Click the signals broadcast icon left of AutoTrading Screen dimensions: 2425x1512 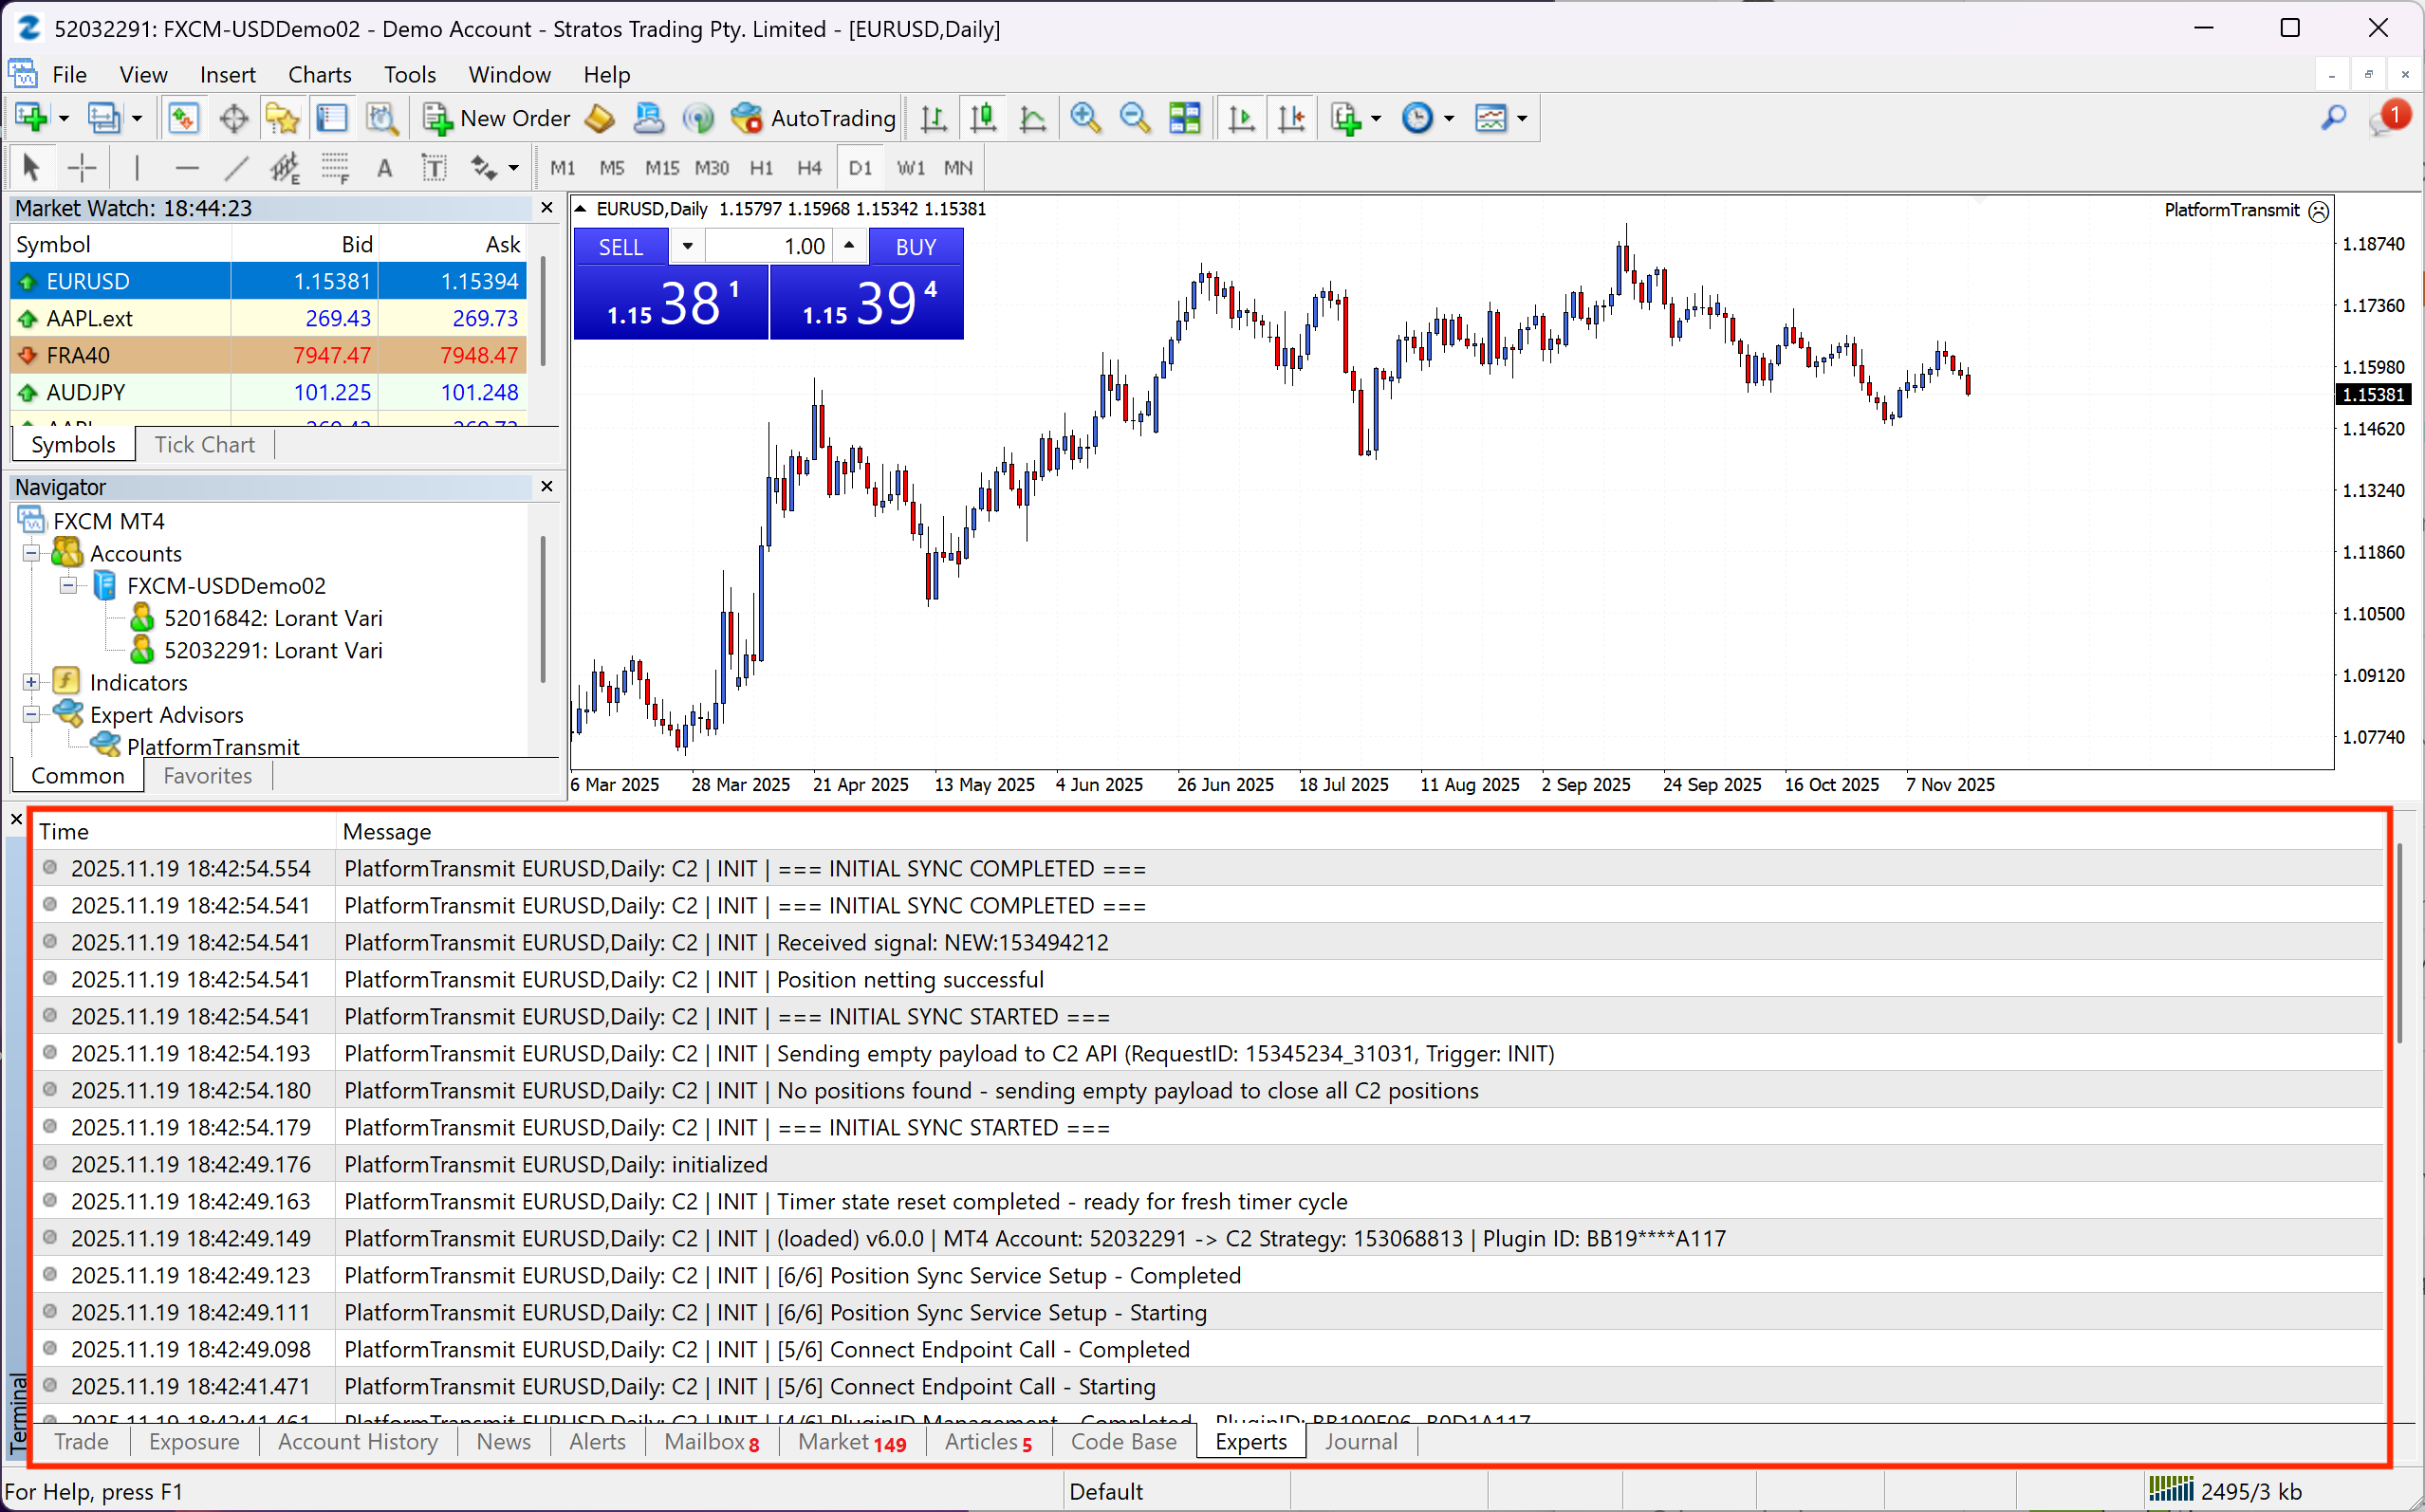(698, 118)
